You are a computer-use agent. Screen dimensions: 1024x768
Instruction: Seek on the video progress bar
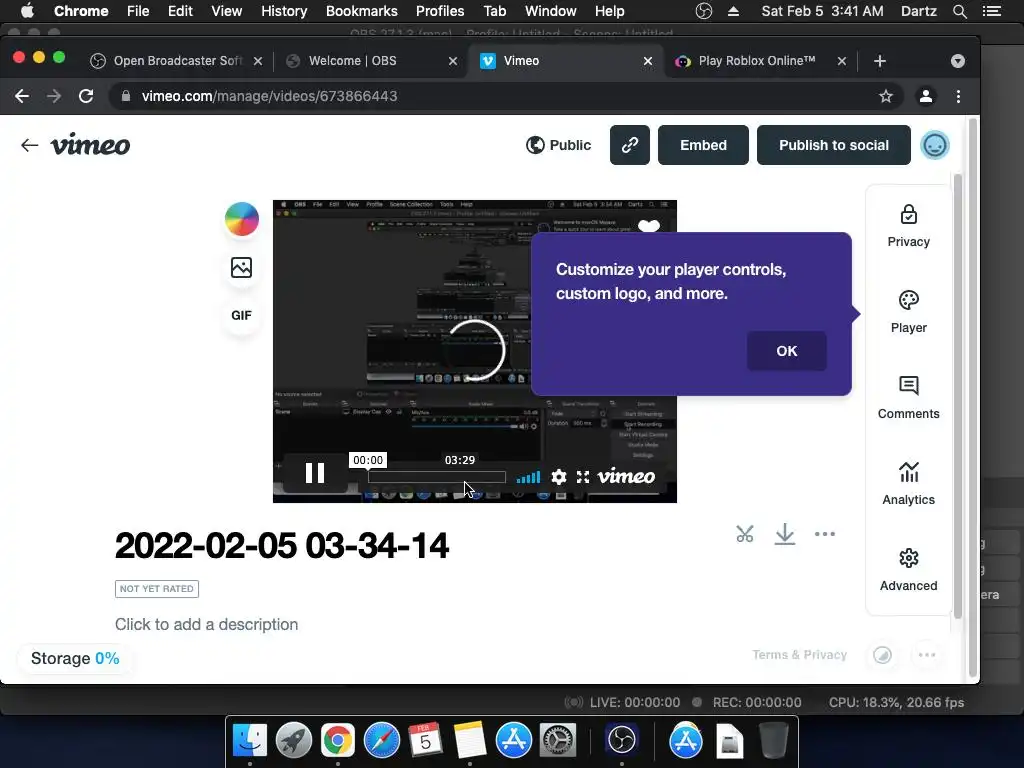436,477
